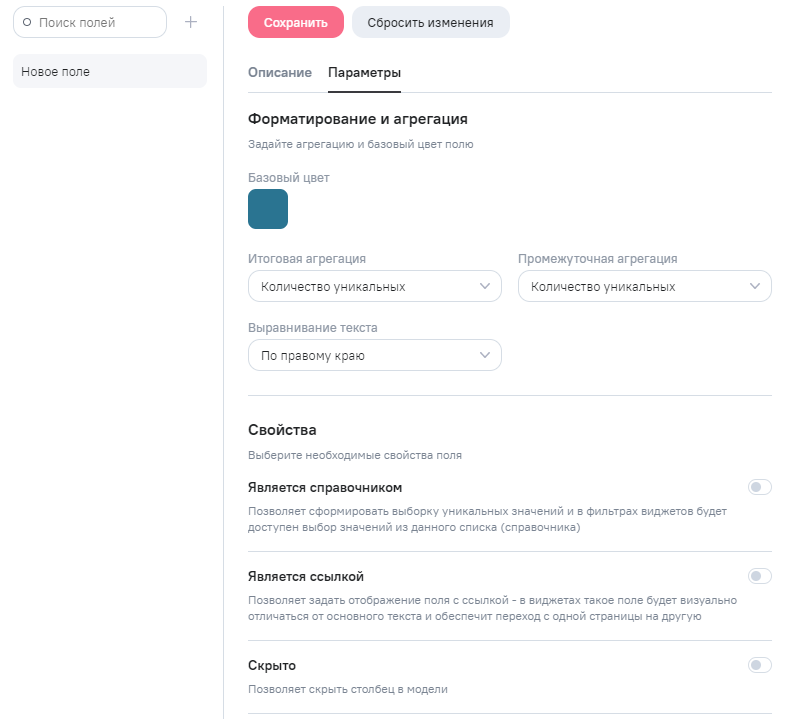Open the Базовый цвет color swatch
This screenshot has width=787, height=719.
(x=268, y=209)
